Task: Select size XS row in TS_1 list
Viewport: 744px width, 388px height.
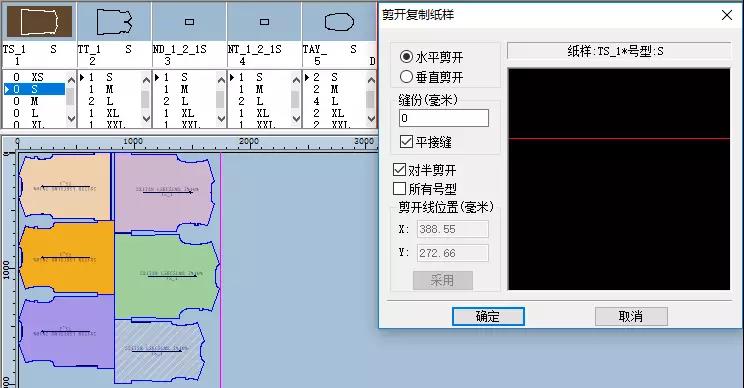Action: point(34,77)
